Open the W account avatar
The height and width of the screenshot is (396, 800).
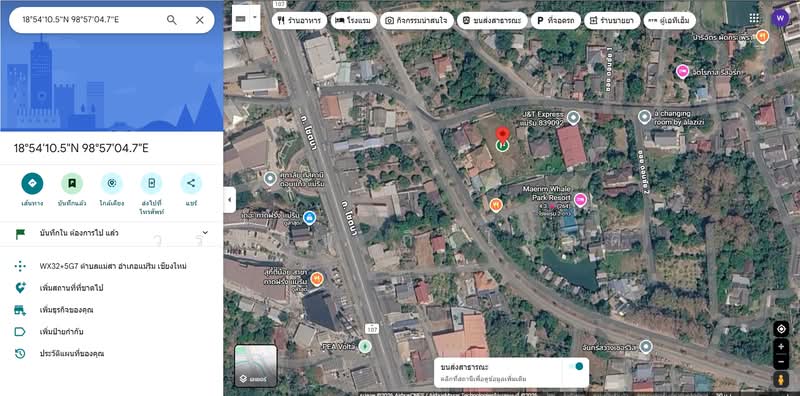(x=780, y=18)
